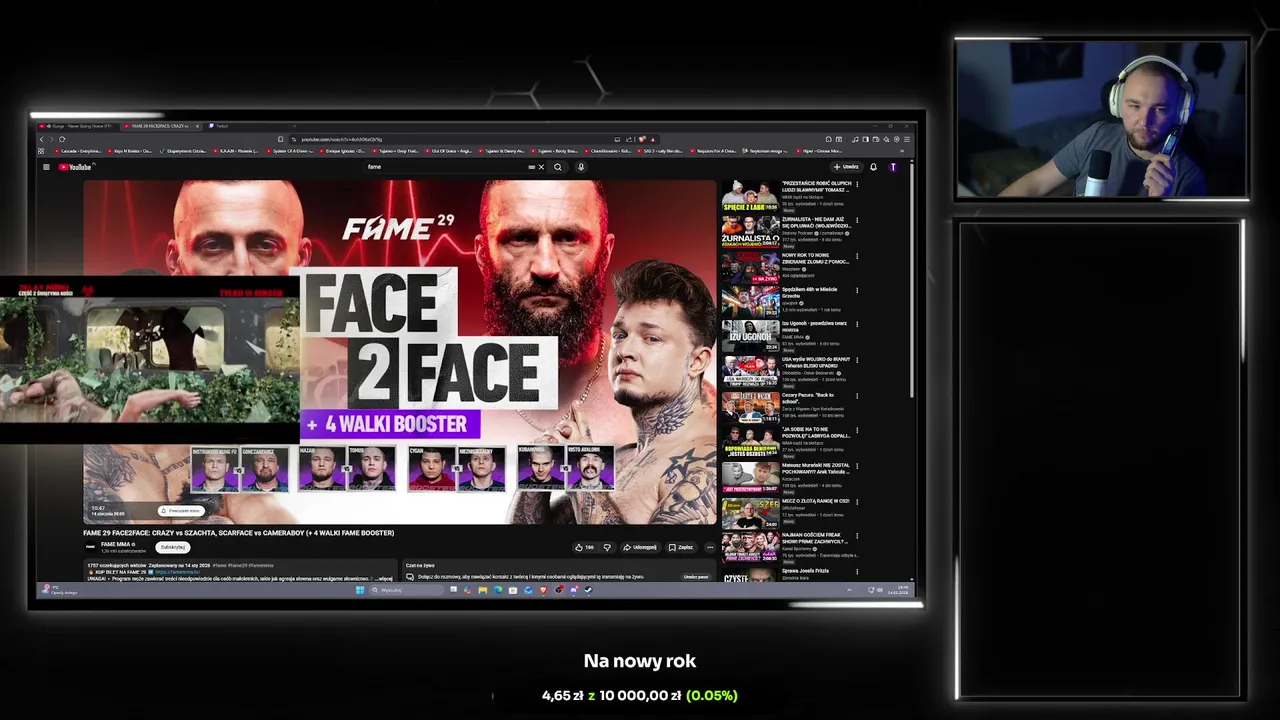The image size is (1280, 720).
Task: Like the video with thumbs up
Action: 584,547
